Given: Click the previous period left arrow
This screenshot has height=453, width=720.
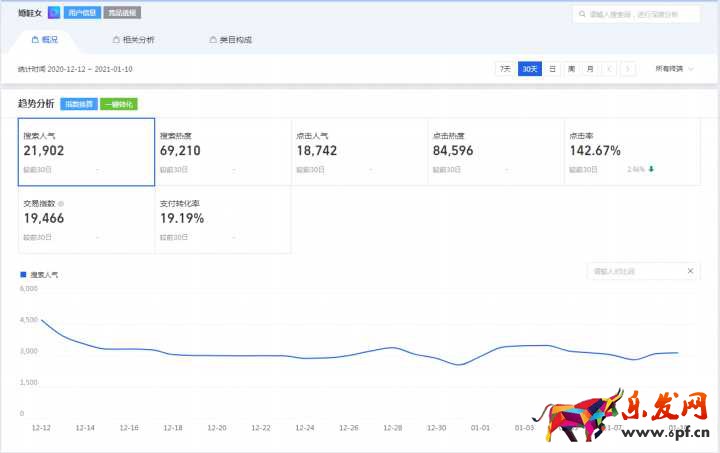Looking at the screenshot, I should tap(609, 69).
